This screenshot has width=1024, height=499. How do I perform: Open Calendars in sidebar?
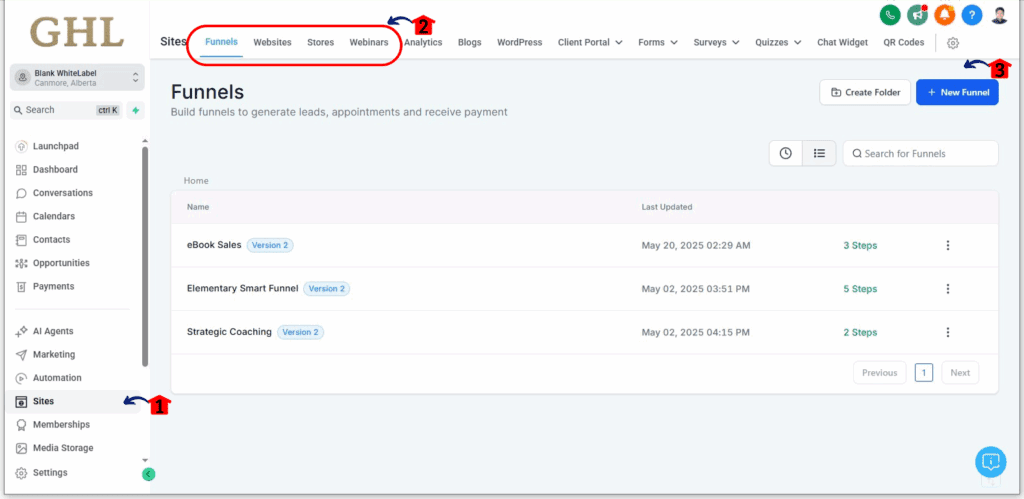[x=54, y=216]
